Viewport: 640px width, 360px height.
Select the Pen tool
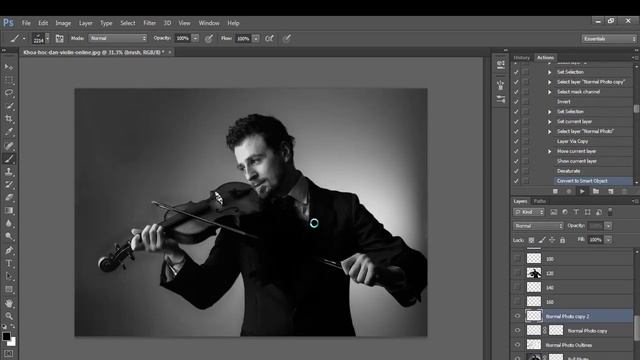coord(9,250)
